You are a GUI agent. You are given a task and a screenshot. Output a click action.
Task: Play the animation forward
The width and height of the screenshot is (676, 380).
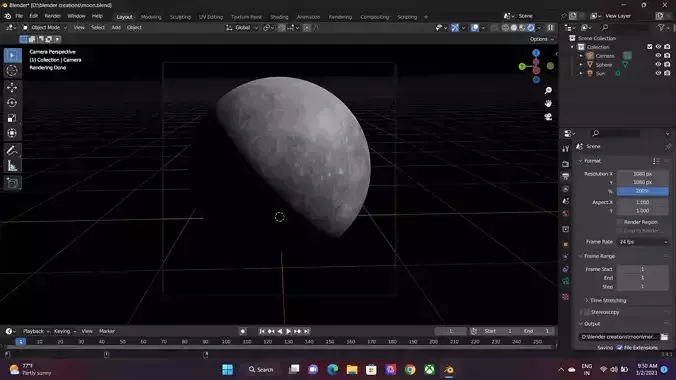[288, 331]
